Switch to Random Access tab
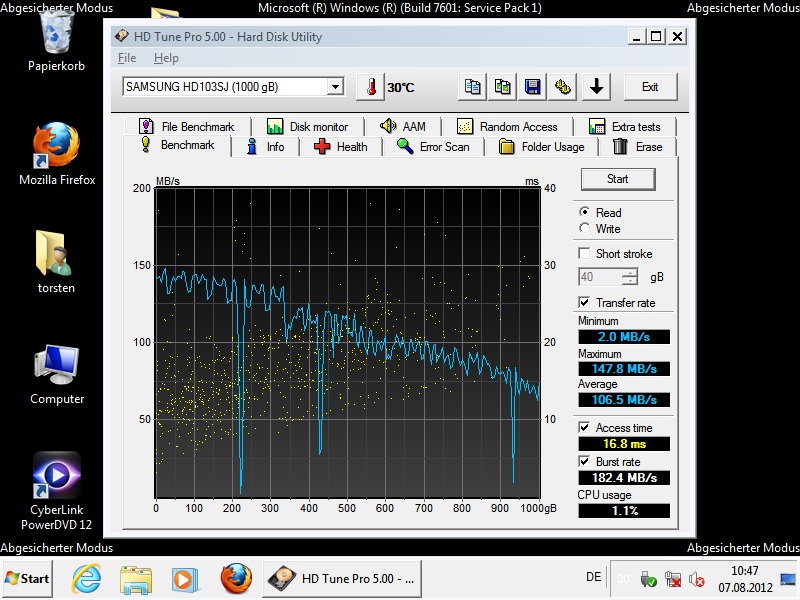 (x=508, y=127)
